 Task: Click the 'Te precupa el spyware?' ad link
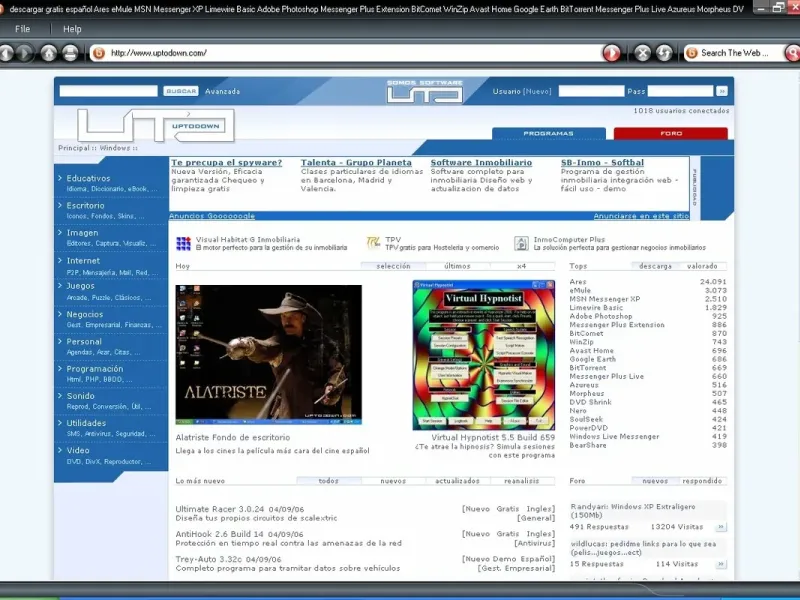click(227, 162)
